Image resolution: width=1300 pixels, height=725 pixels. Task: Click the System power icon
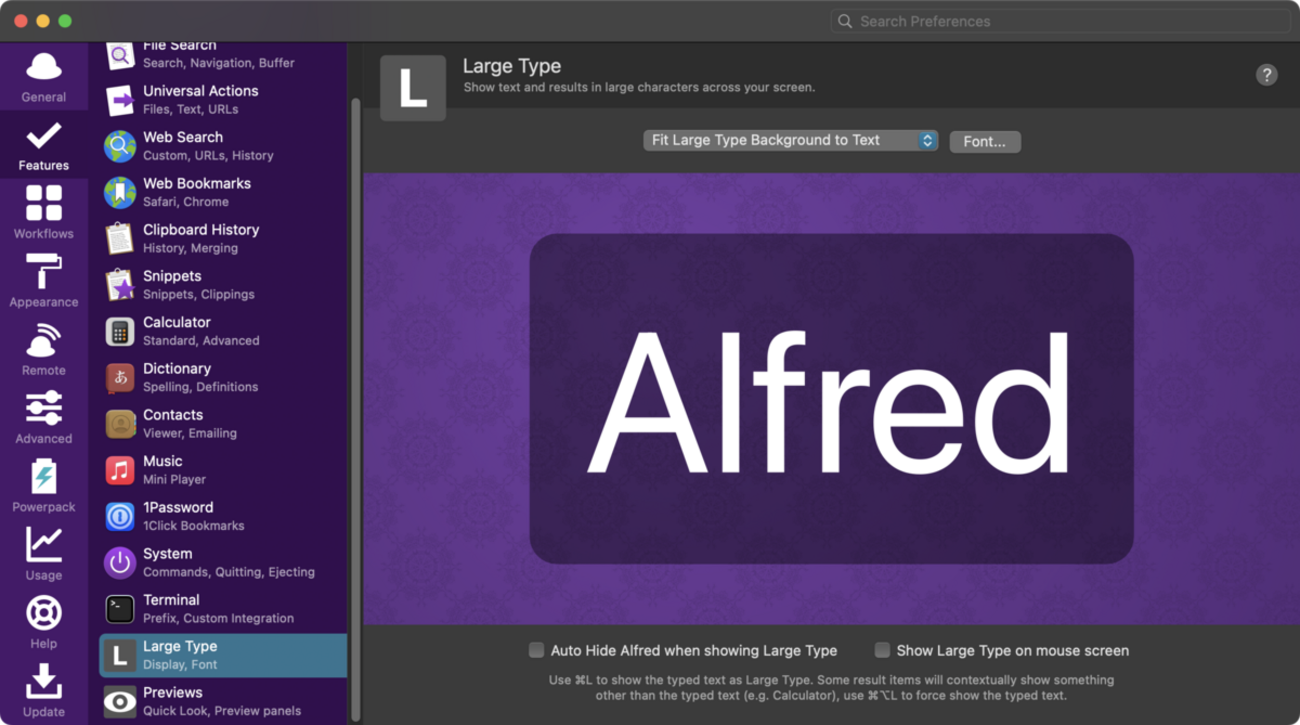tap(120, 562)
